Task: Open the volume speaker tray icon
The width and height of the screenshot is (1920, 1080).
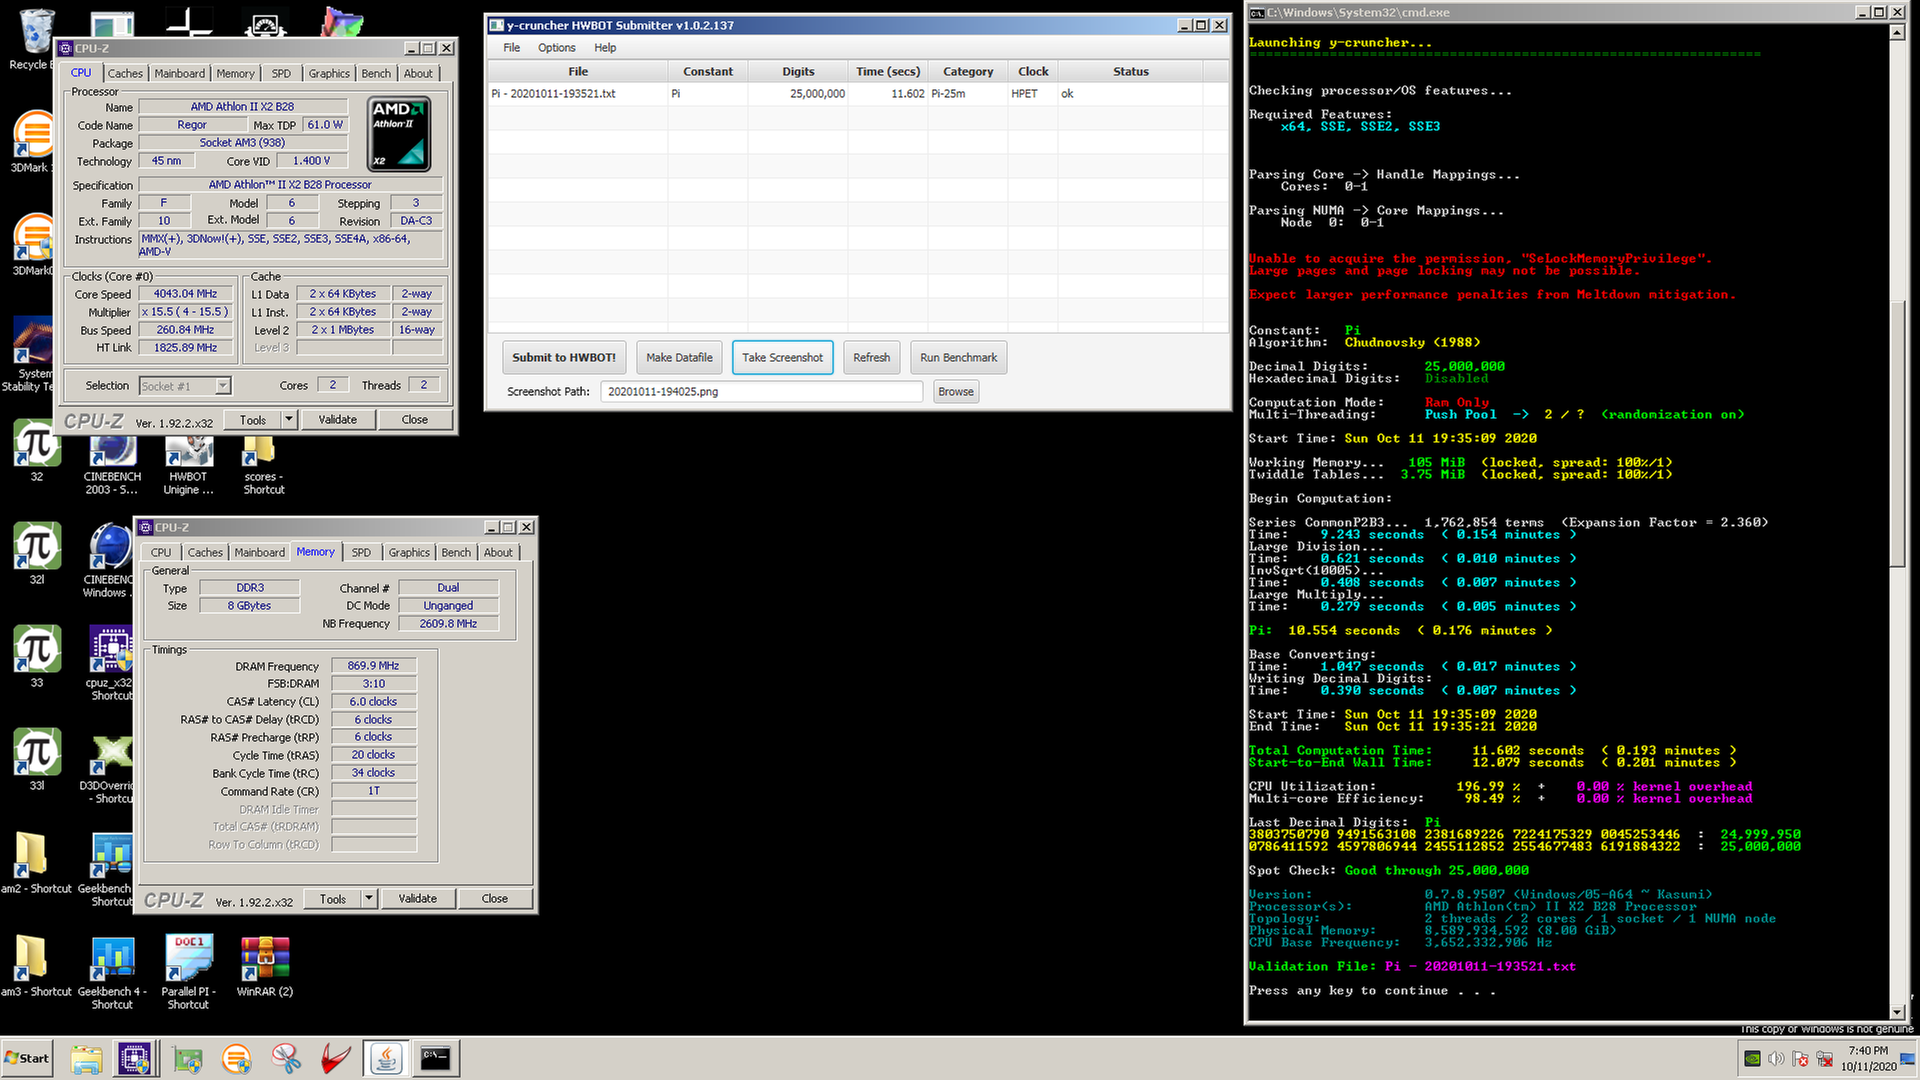Action: pyautogui.click(x=1776, y=1059)
